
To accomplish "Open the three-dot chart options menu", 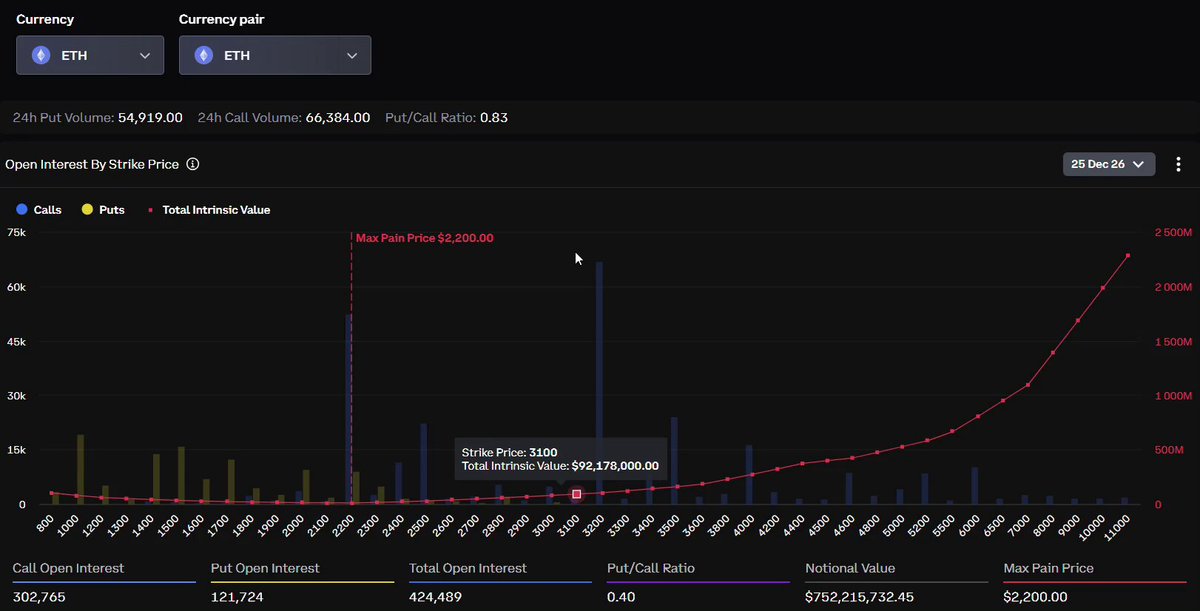I will (1179, 164).
